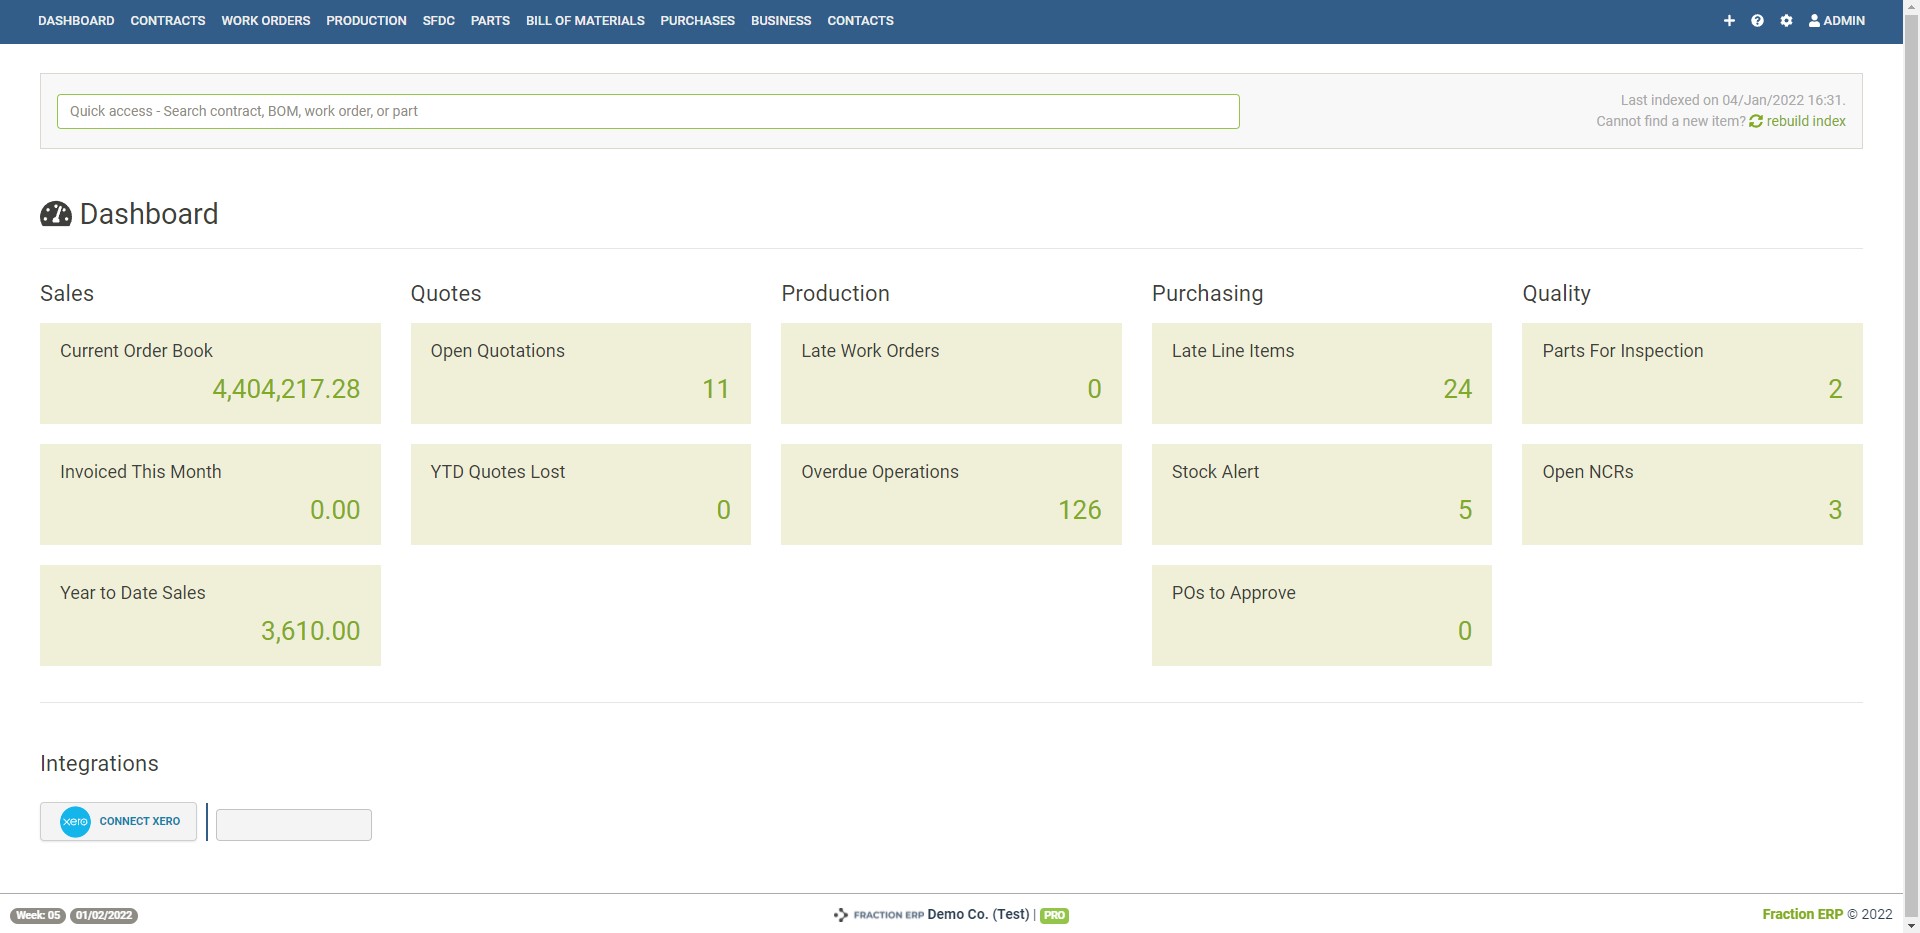Navigate to CONTACTS

click(859, 20)
